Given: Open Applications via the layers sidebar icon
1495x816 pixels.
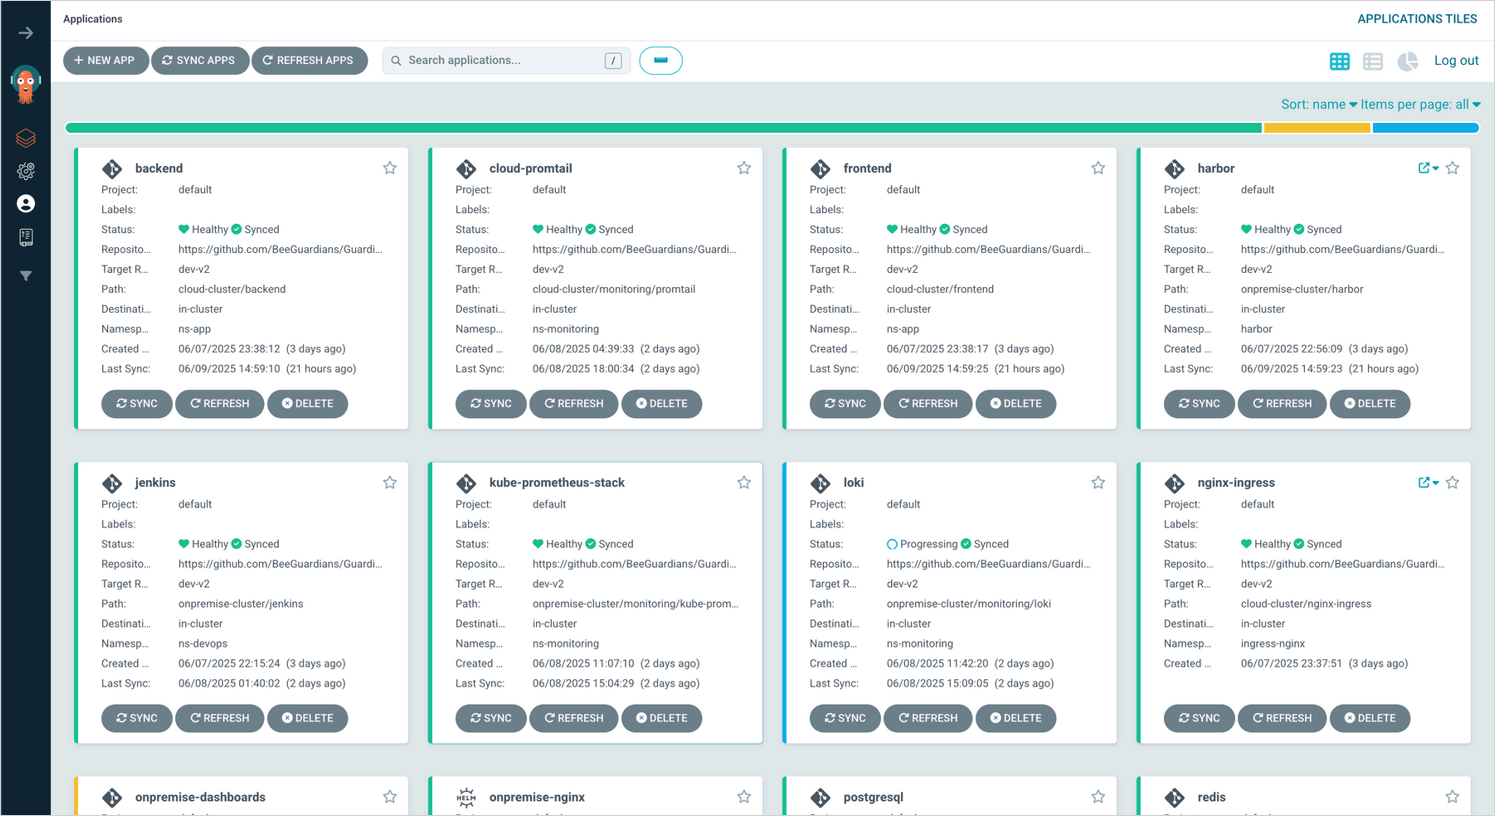Looking at the screenshot, I should [x=26, y=138].
